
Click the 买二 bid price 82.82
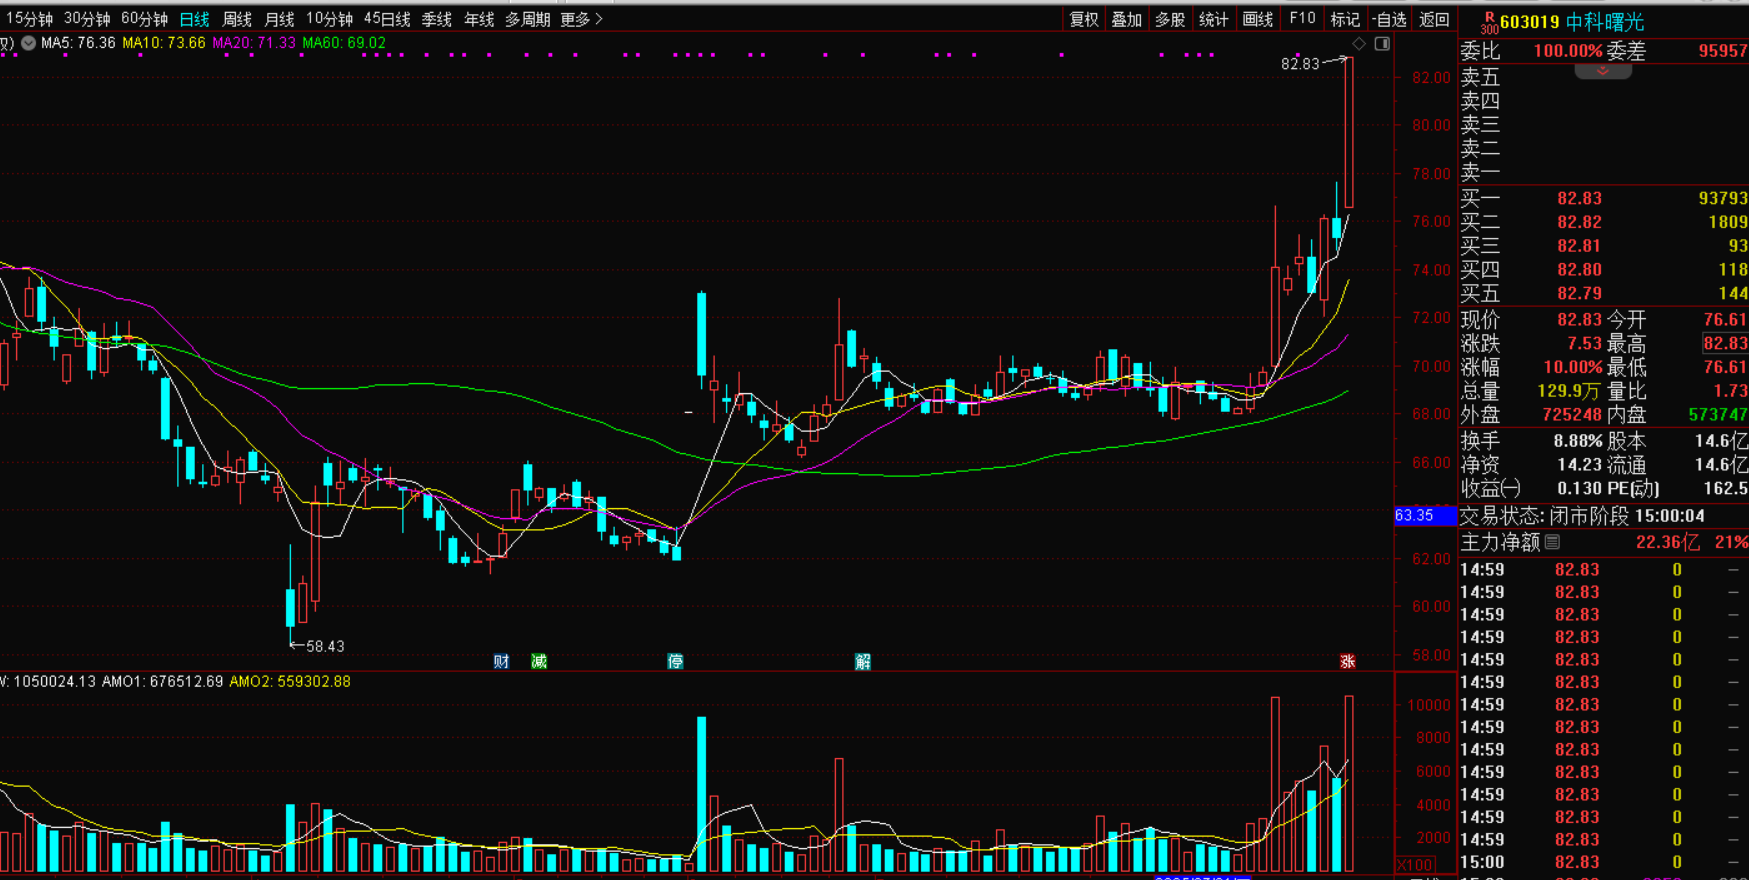tap(1579, 222)
